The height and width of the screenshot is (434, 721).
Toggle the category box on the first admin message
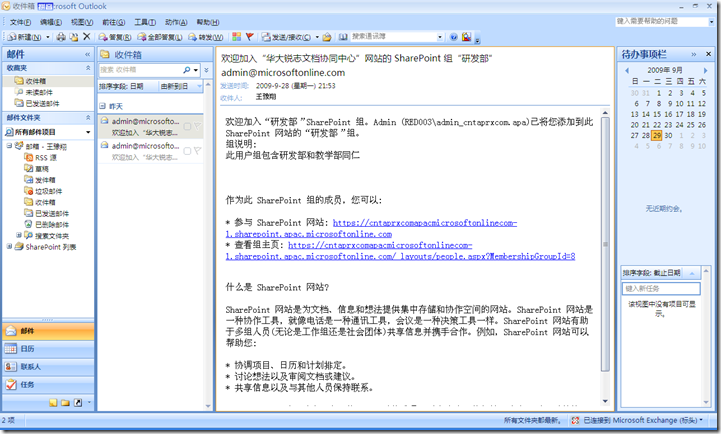(x=187, y=126)
